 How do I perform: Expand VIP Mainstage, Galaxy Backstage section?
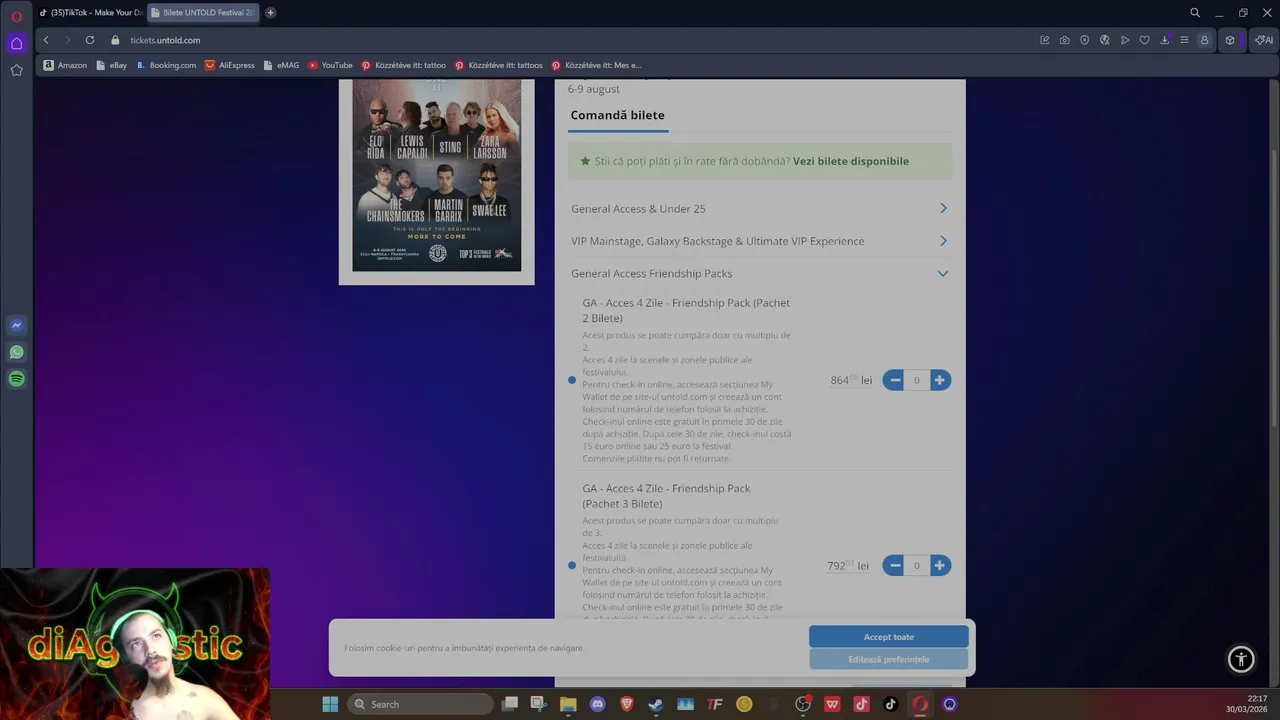click(x=760, y=241)
